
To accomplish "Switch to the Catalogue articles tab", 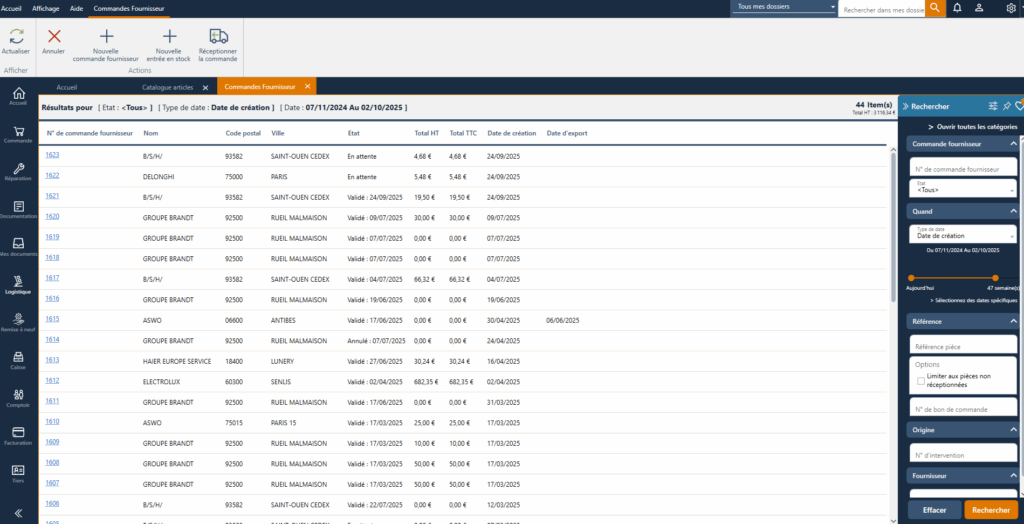I will 168,87.
